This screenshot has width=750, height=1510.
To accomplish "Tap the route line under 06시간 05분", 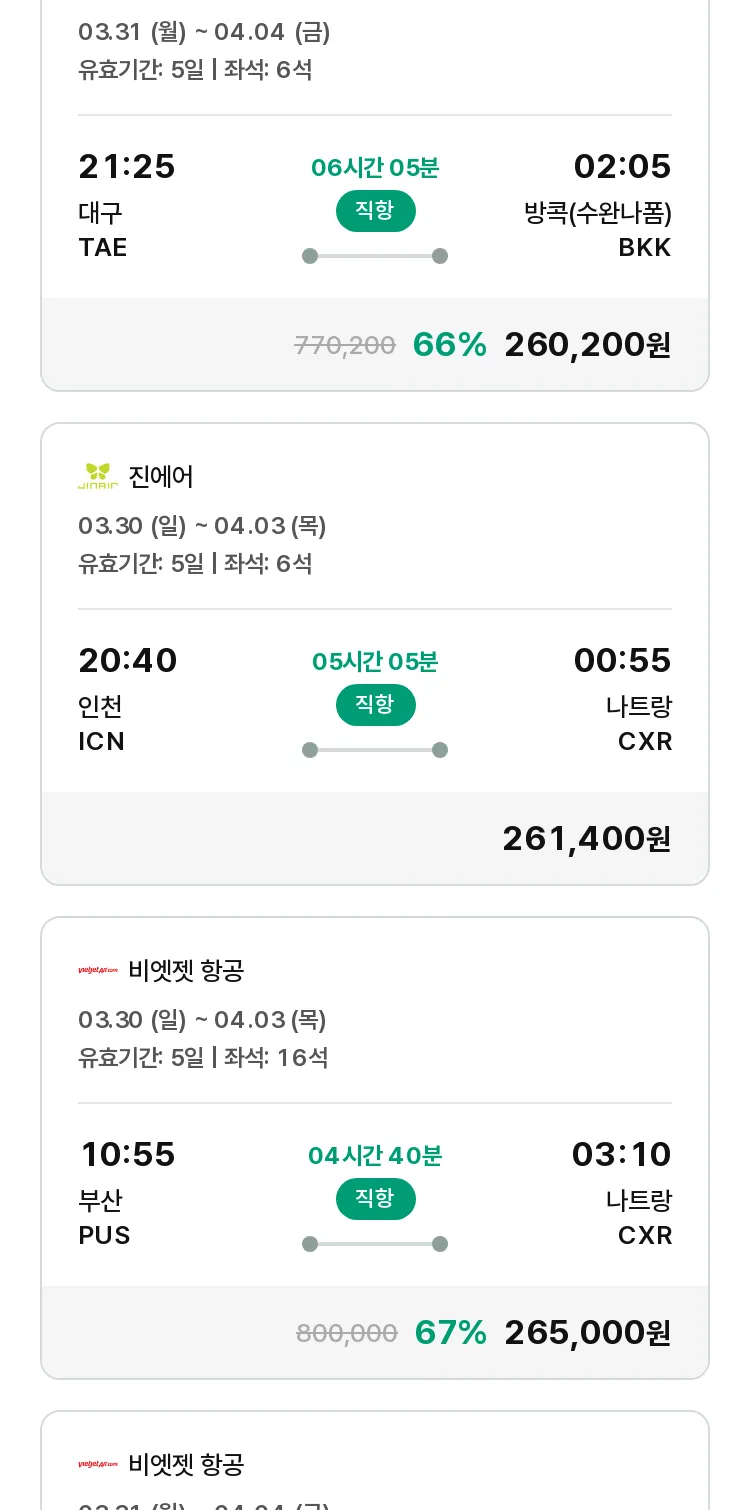I will tap(375, 256).
